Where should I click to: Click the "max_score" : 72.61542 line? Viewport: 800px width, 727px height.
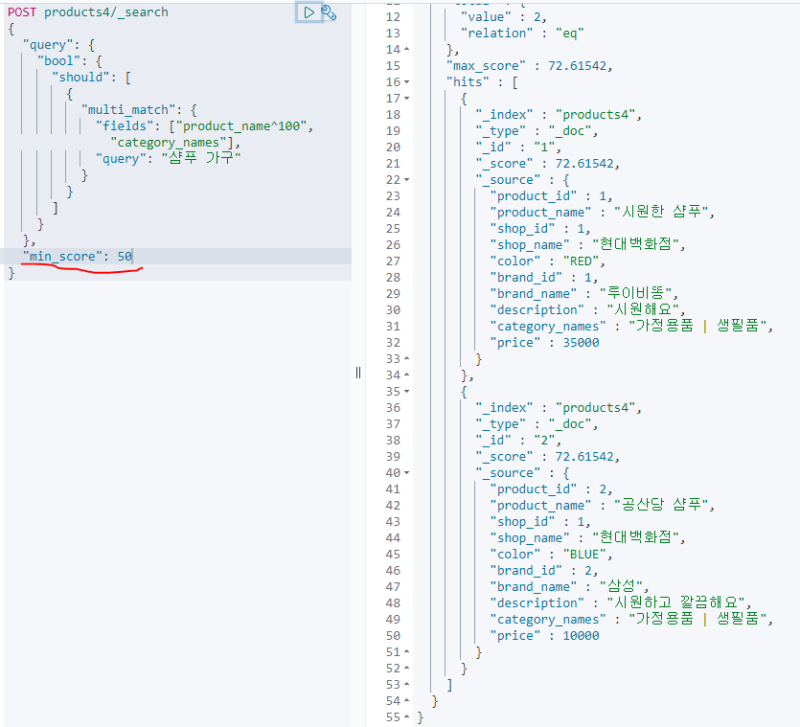click(529, 66)
